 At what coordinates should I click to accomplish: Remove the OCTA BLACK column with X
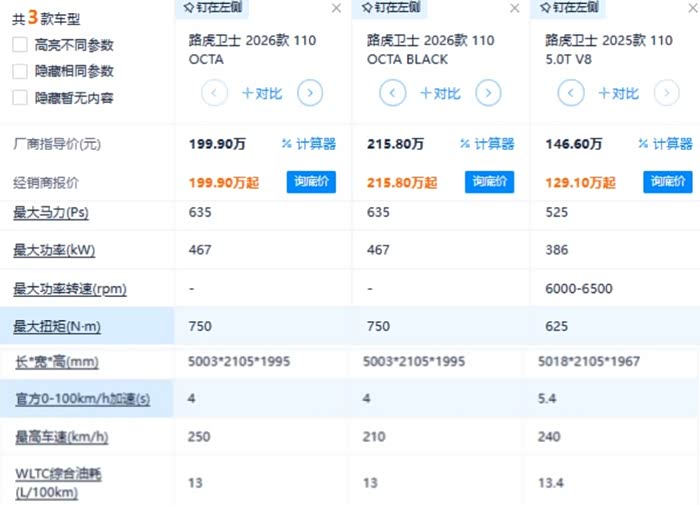[515, 8]
